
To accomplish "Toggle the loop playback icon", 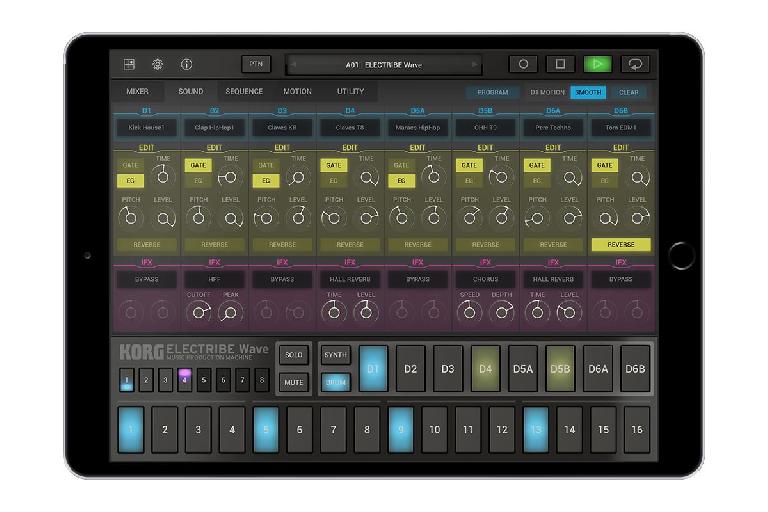I will pos(635,64).
